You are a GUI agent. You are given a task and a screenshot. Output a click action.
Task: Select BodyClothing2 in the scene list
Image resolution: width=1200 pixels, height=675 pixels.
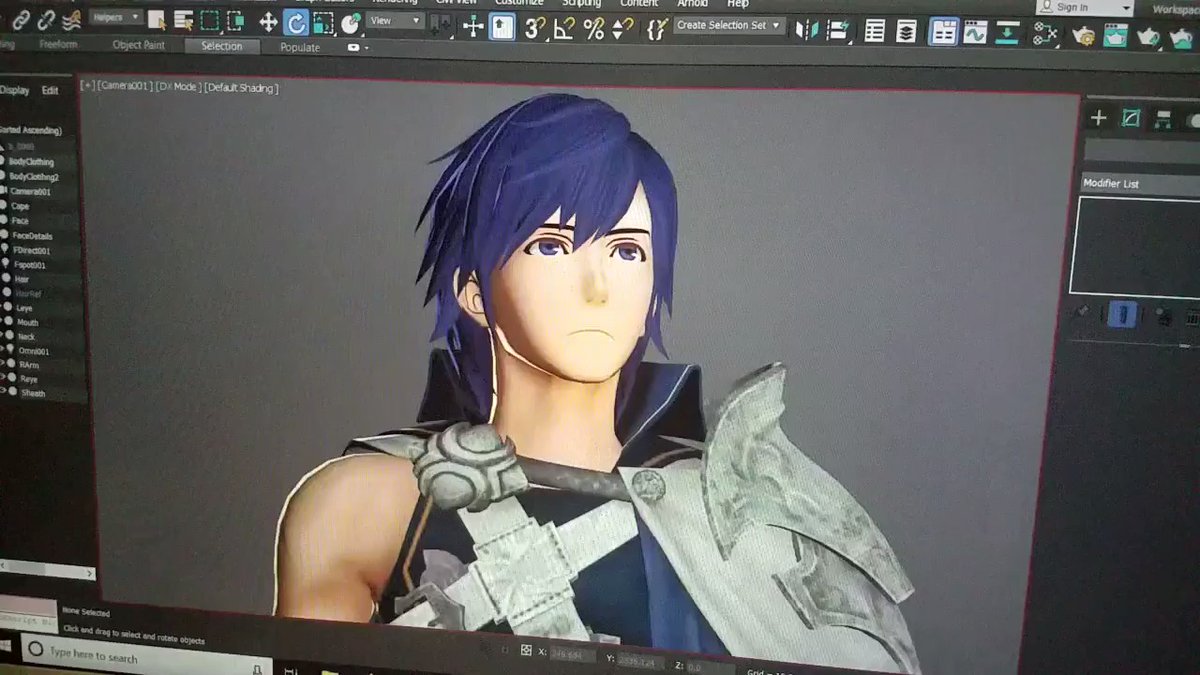pos(33,177)
